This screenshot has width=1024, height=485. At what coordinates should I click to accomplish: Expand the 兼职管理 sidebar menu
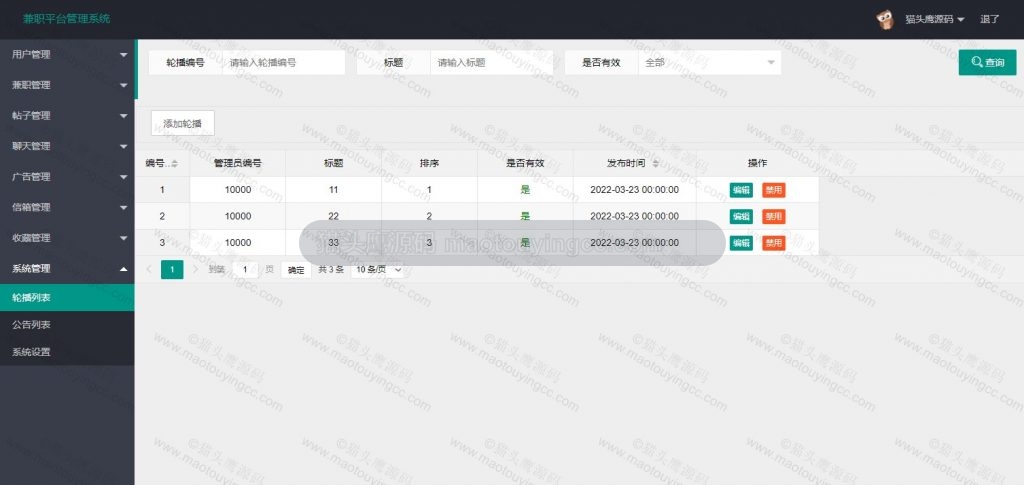67,85
